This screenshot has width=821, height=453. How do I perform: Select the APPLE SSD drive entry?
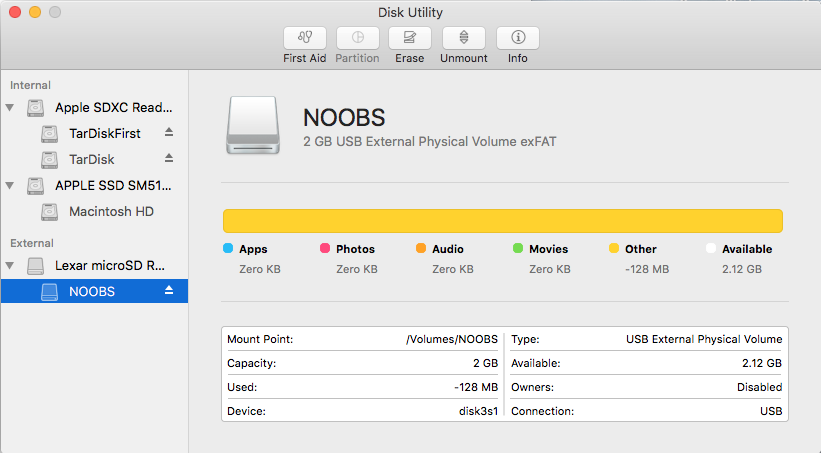coord(113,186)
